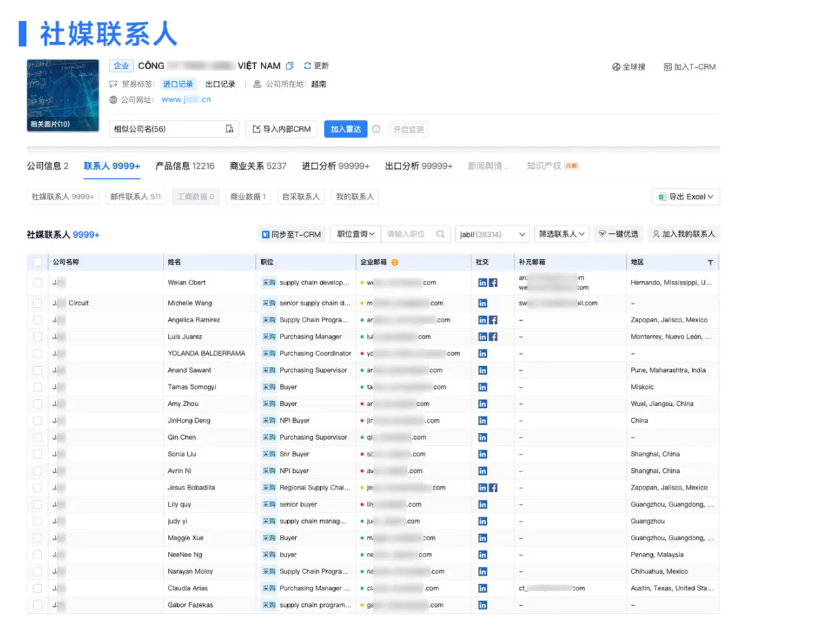Open the 职位查询 dropdown

(356, 234)
